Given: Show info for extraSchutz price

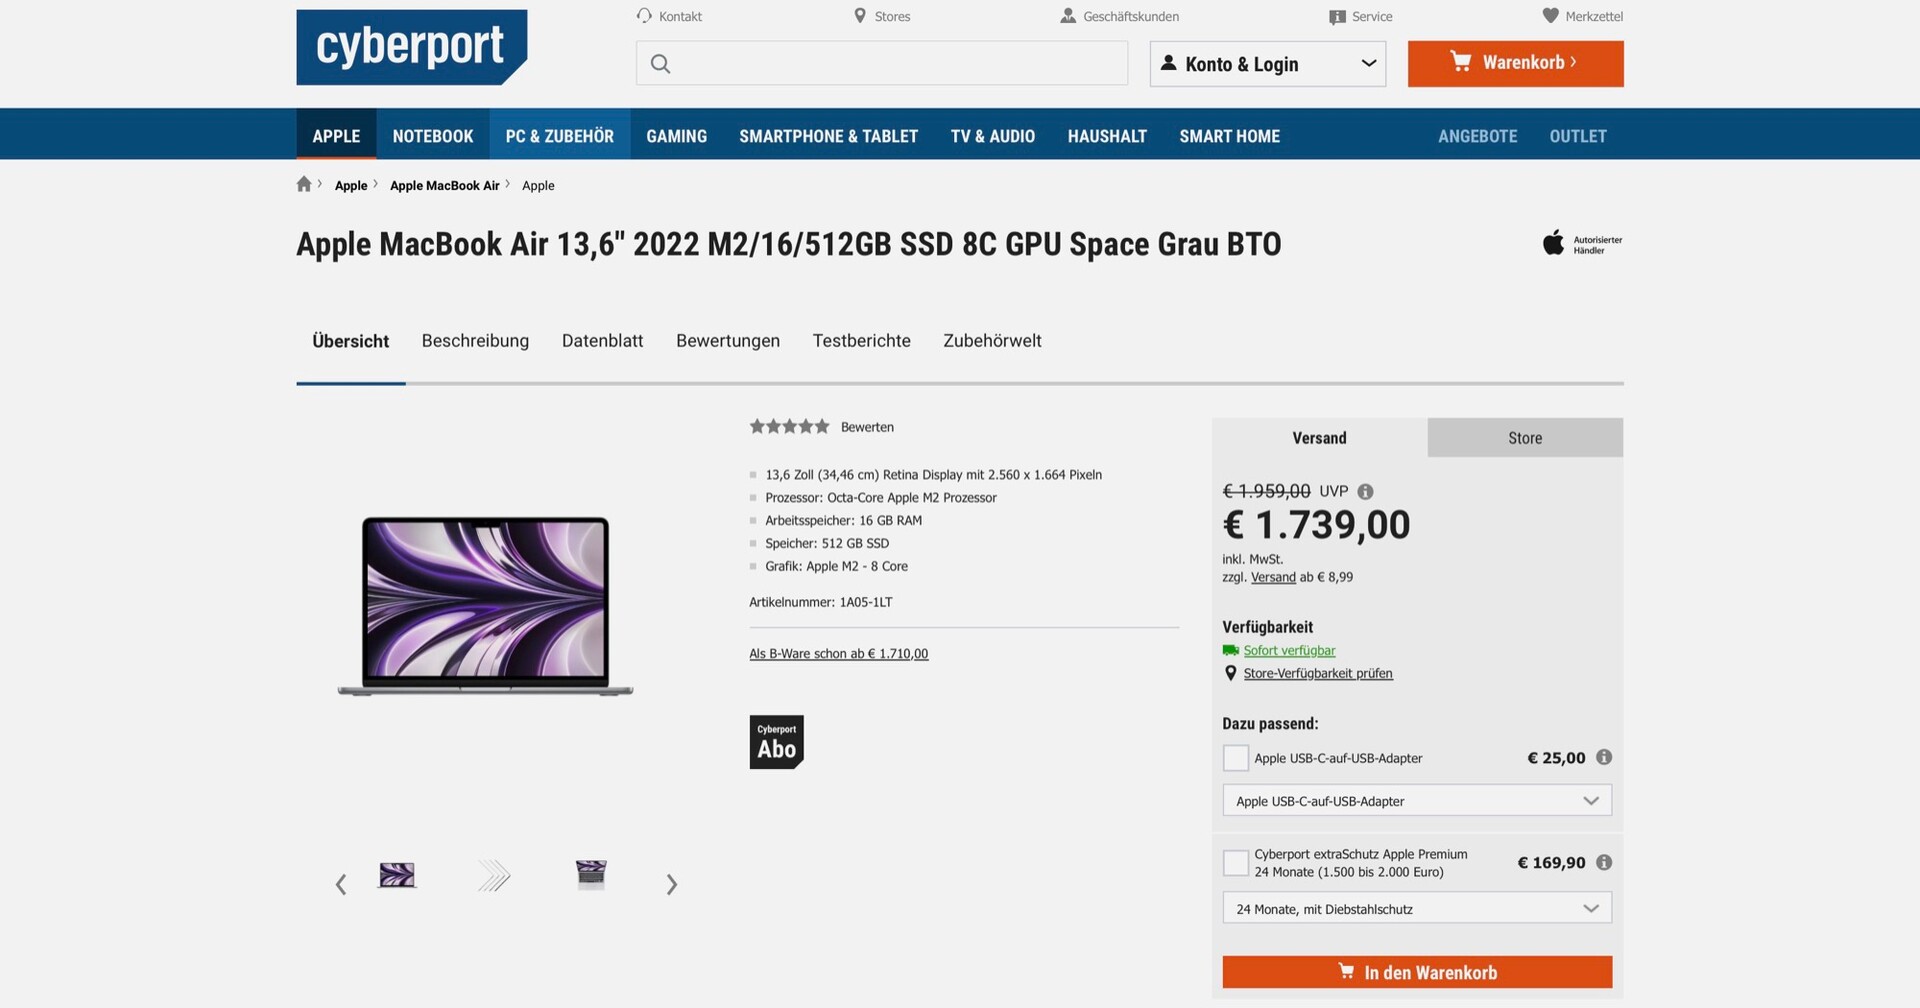Looking at the screenshot, I should tap(1604, 862).
